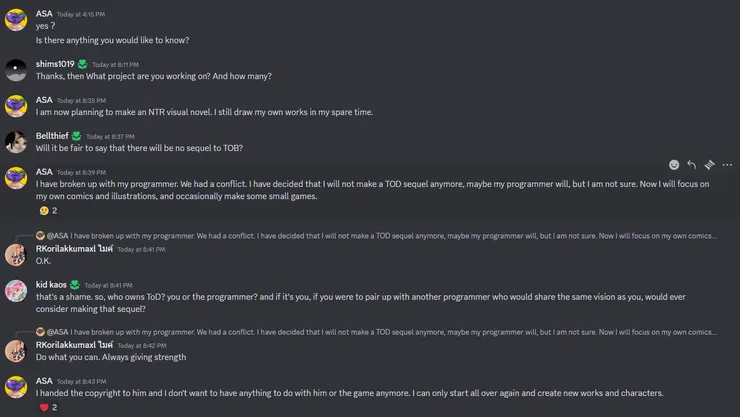
Task: Click the green role badge next to shims1019
Action: tap(83, 64)
